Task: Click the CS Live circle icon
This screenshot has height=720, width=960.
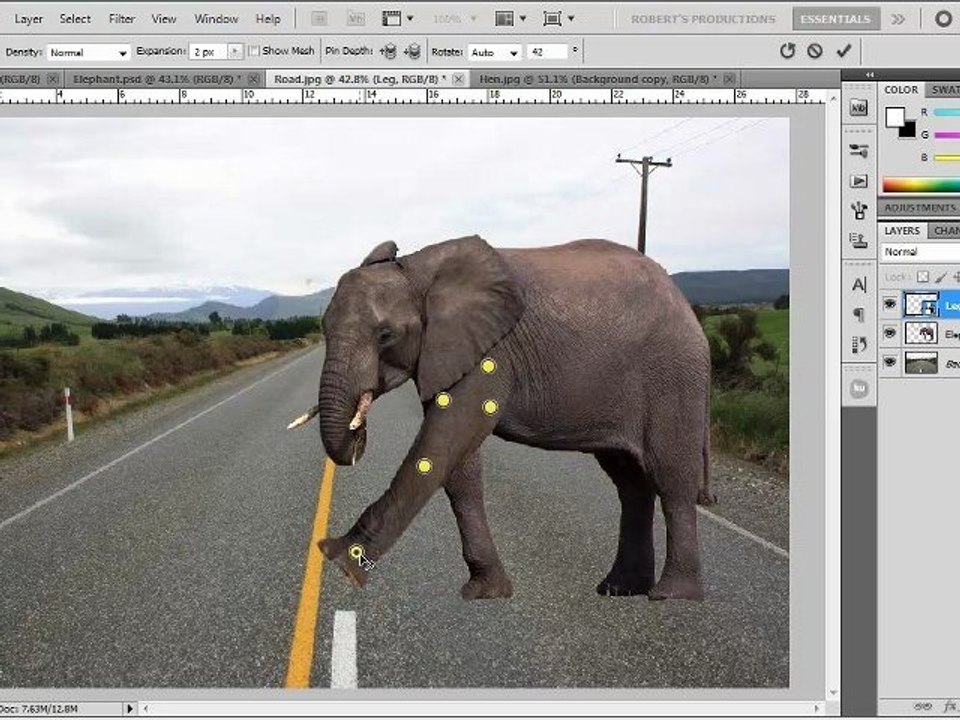Action: click(x=944, y=19)
